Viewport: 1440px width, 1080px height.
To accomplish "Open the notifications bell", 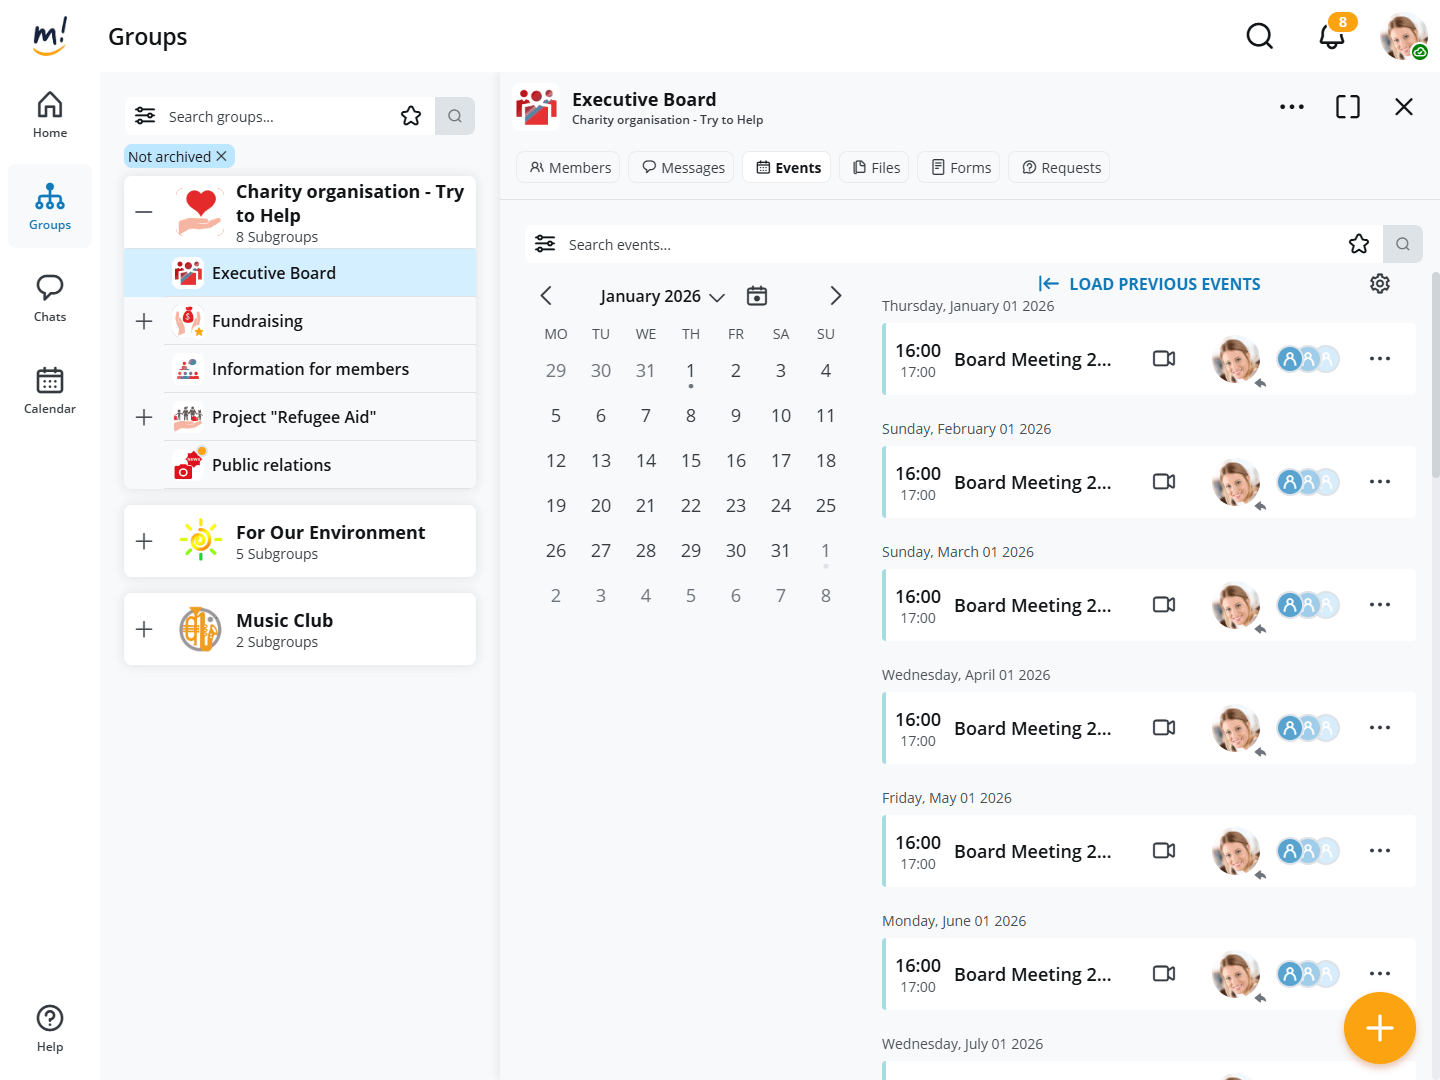I will click(x=1331, y=37).
